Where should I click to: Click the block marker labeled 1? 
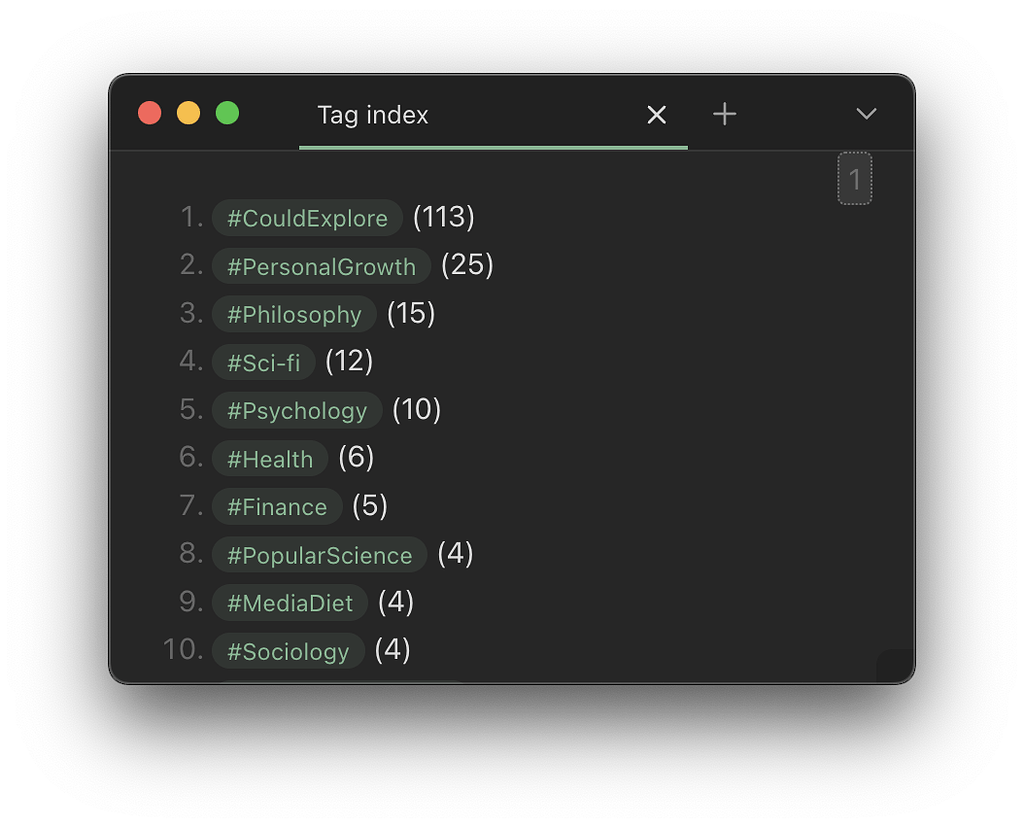[855, 179]
